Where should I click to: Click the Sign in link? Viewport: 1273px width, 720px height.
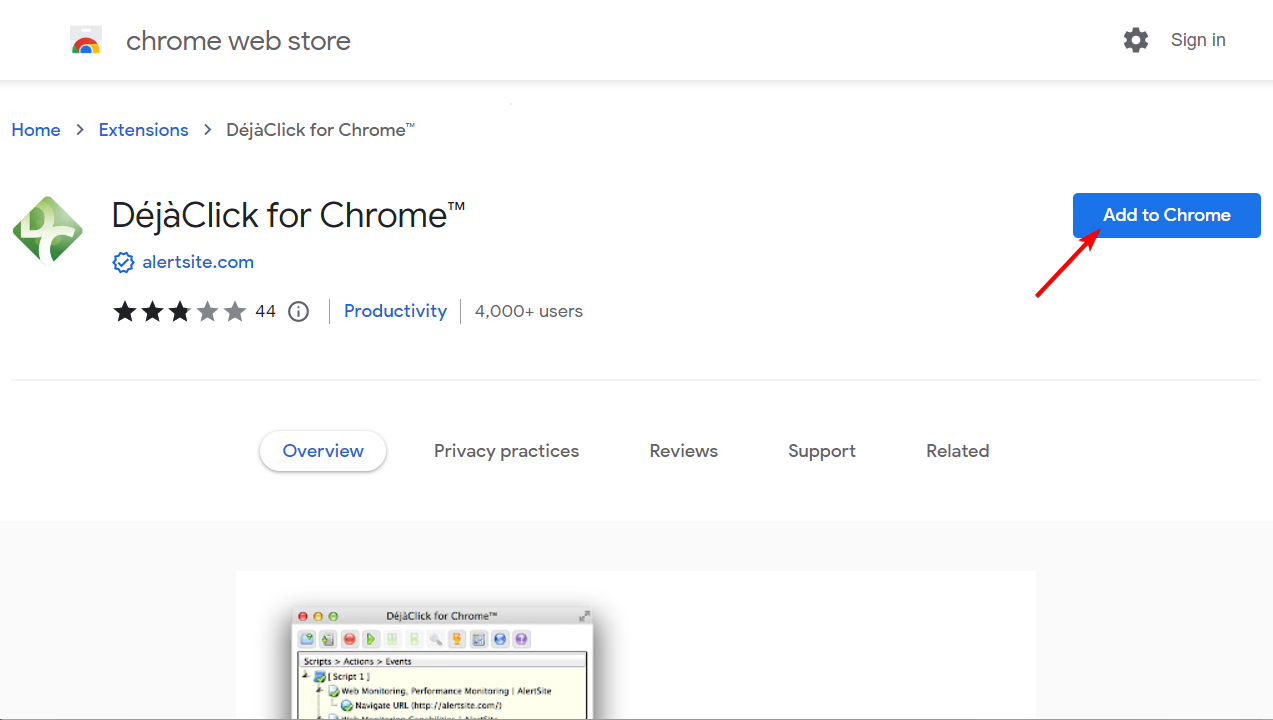coord(1198,40)
